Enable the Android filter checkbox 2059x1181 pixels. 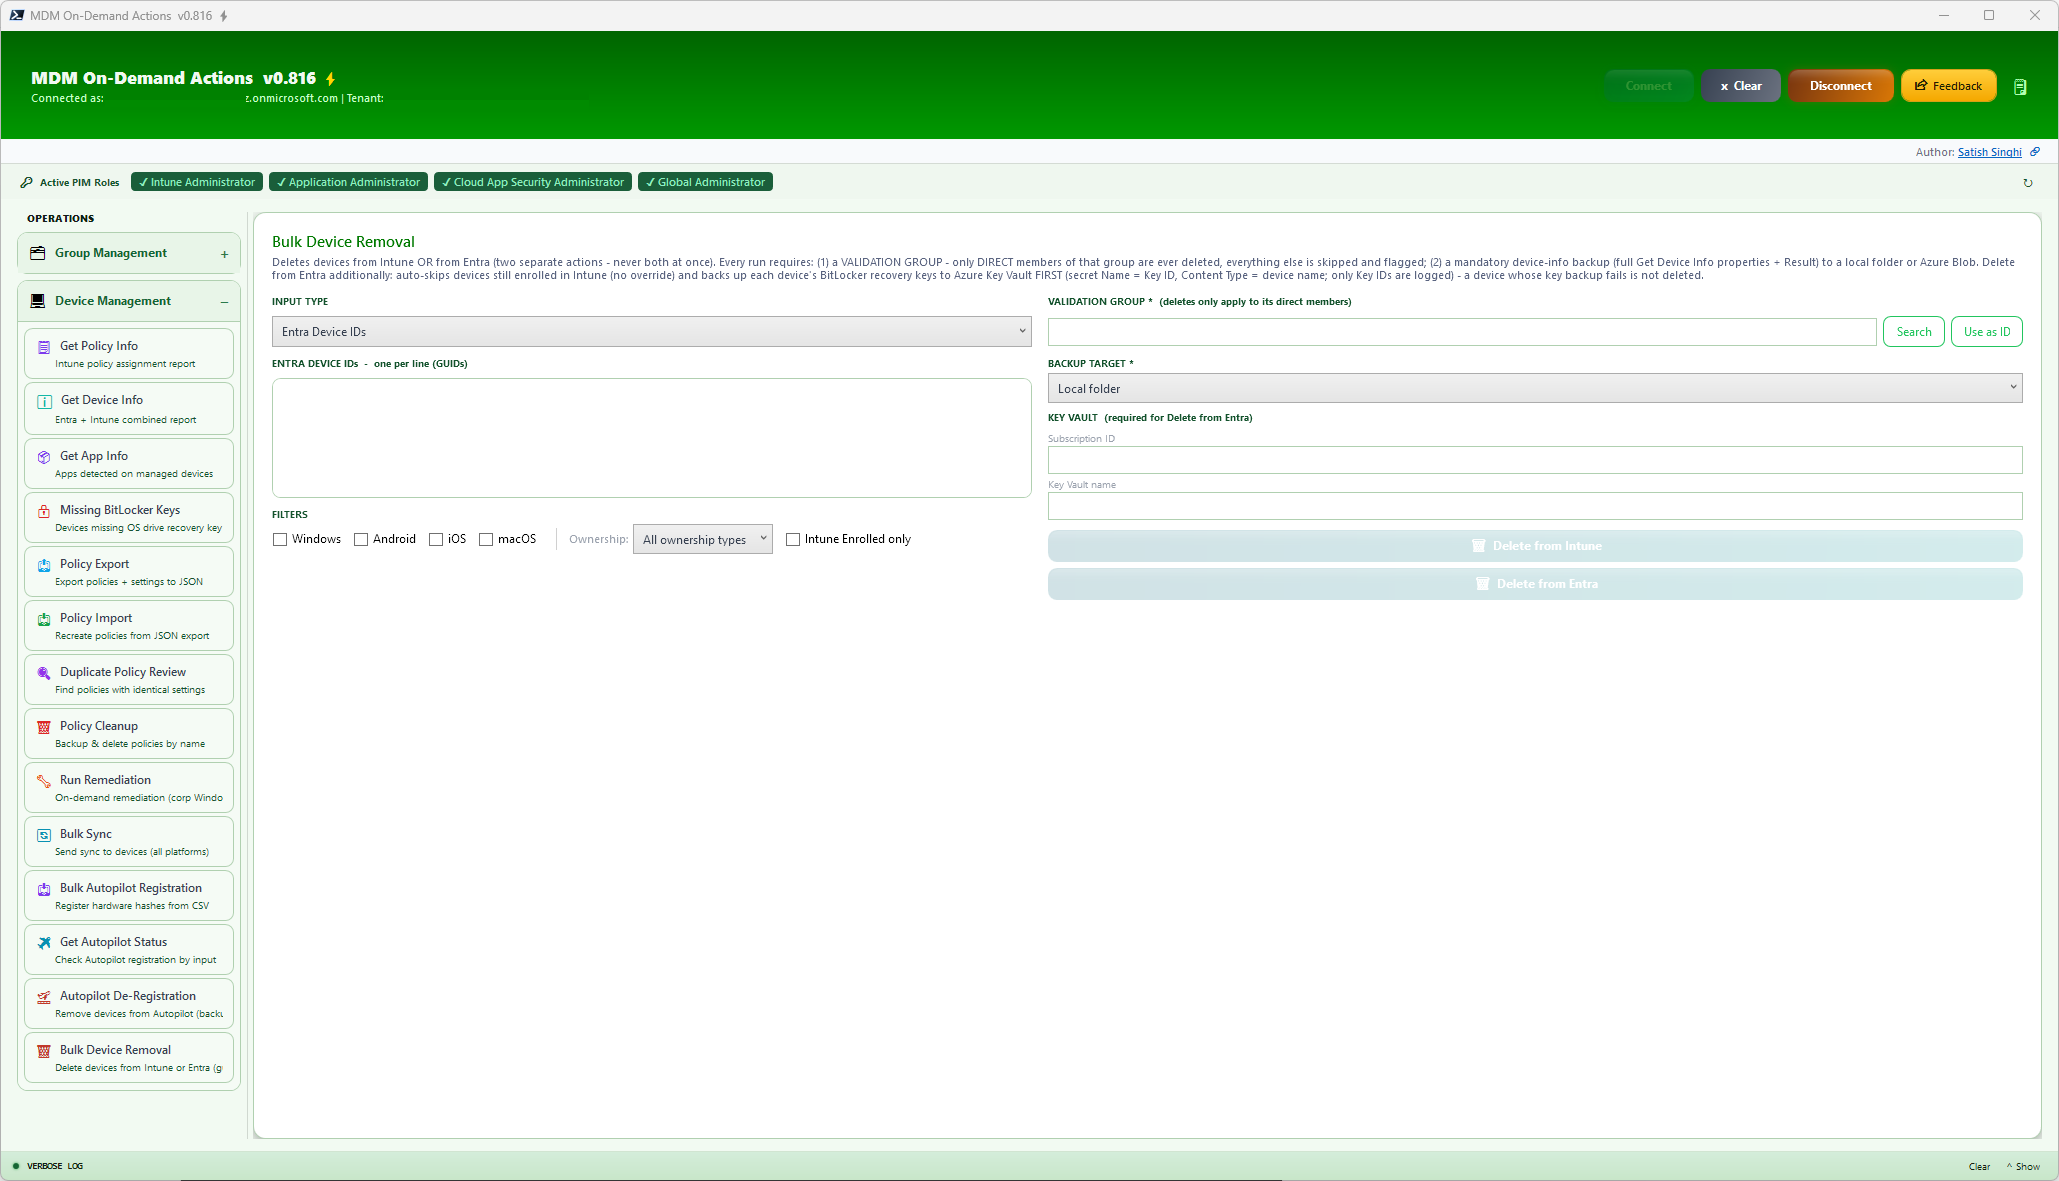(361, 540)
